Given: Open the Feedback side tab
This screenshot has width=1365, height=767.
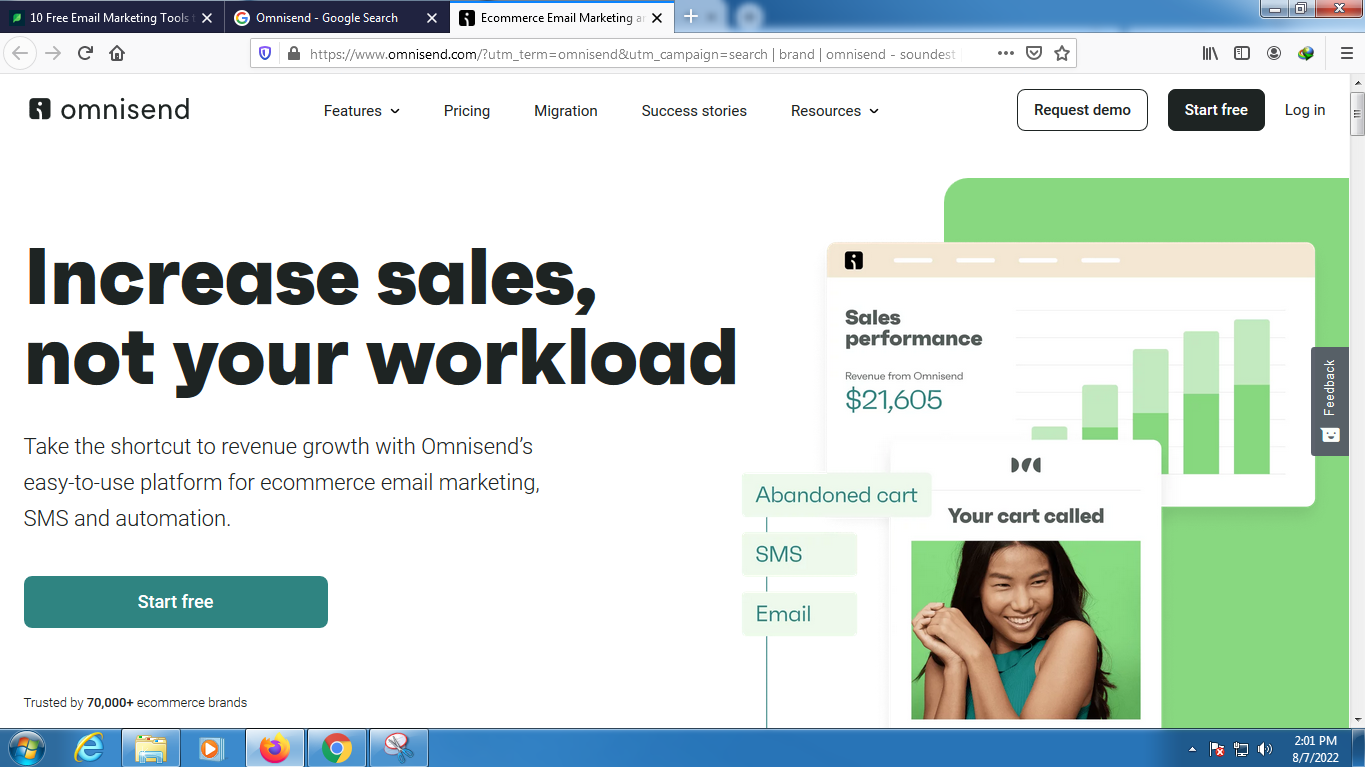Looking at the screenshot, I should coord(1330,401).
